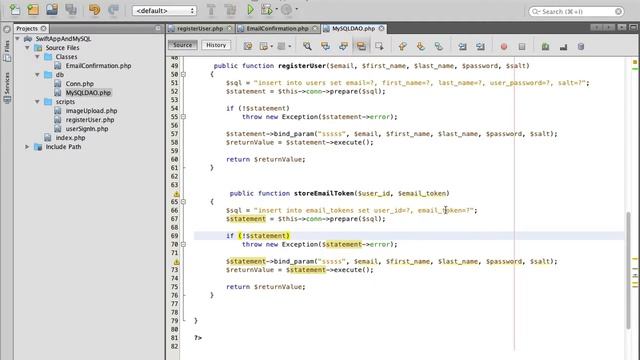Screen dimensions: 640x360
Task: Toggle Highlight Search in editor toolbar
Action: [361, 46]
